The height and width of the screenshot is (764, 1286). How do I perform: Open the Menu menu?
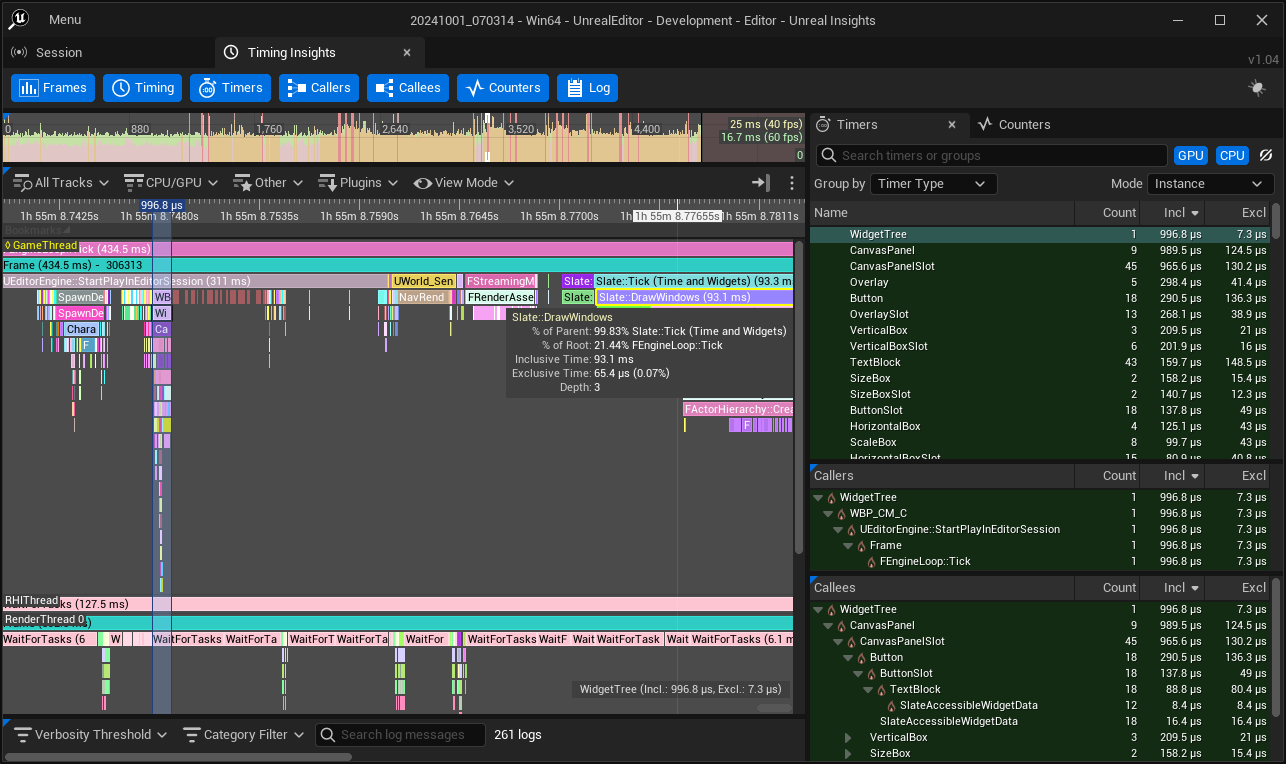click(65, 20)
